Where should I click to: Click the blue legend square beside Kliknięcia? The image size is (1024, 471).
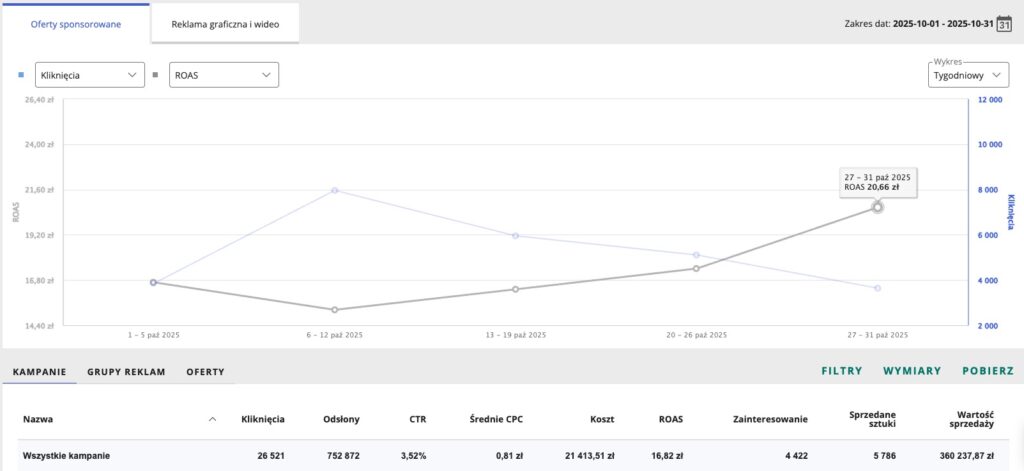coord(21,75)
